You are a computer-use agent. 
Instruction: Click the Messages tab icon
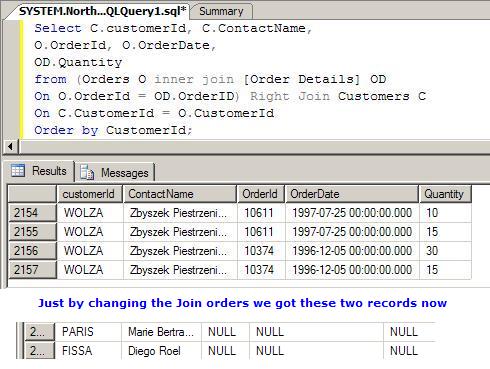tap(87, 172)
